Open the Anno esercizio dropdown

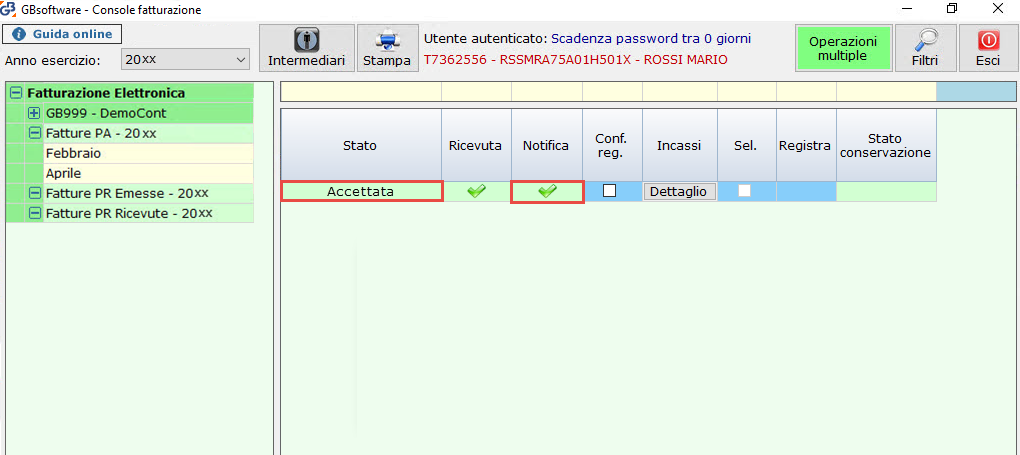(x=184, y=60)
